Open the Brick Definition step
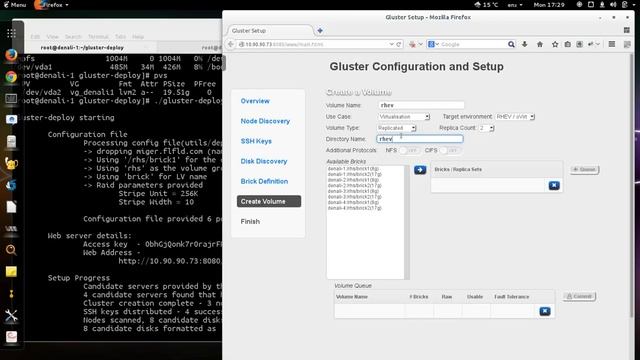Image resolution: width=640 pixels, height=360 pixels. [x=264, y=181]
